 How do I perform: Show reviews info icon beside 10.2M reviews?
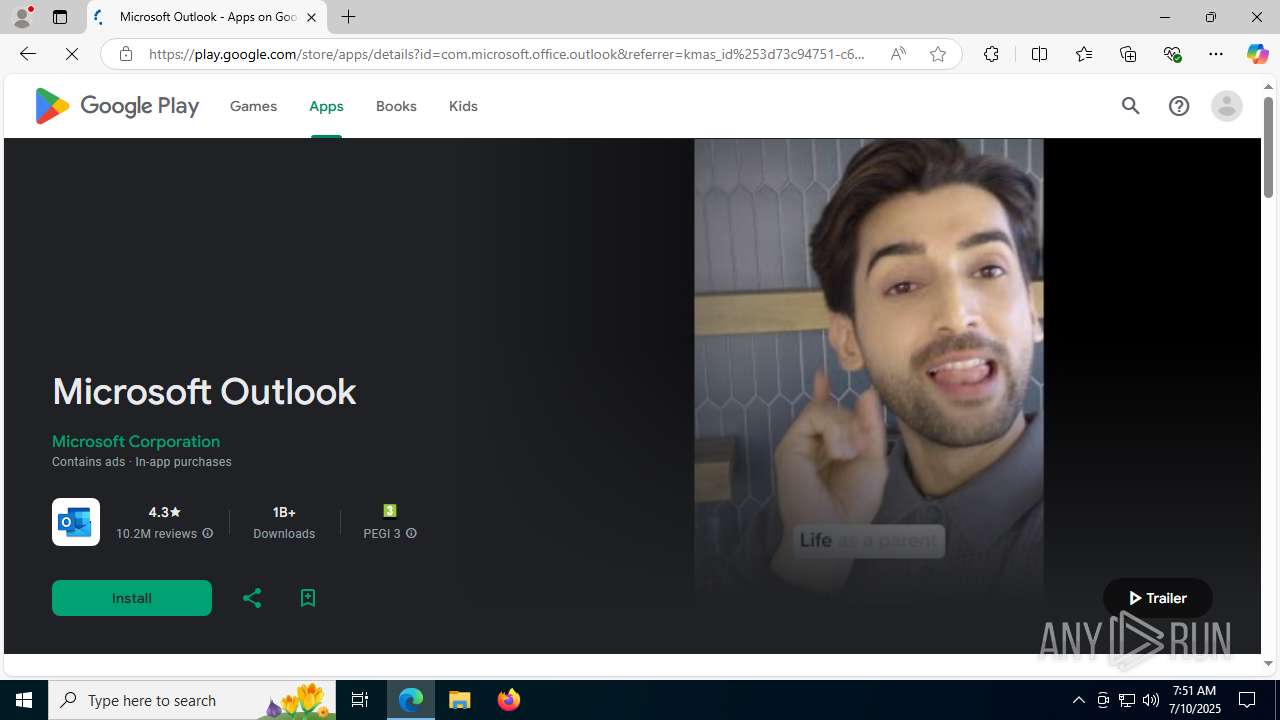coord(208,534)
